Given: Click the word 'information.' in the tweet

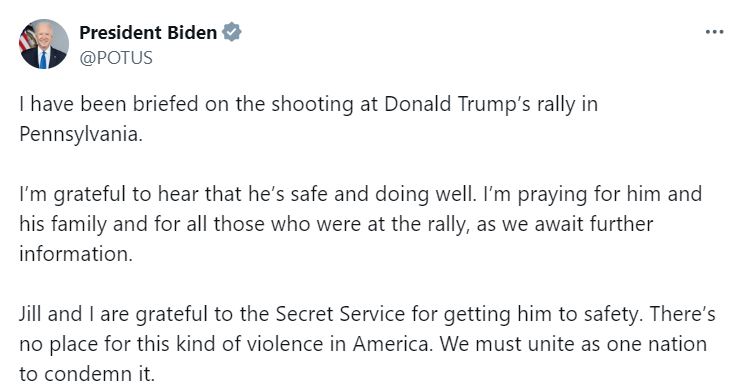Looking at the screenshot, I should (76, 254).
